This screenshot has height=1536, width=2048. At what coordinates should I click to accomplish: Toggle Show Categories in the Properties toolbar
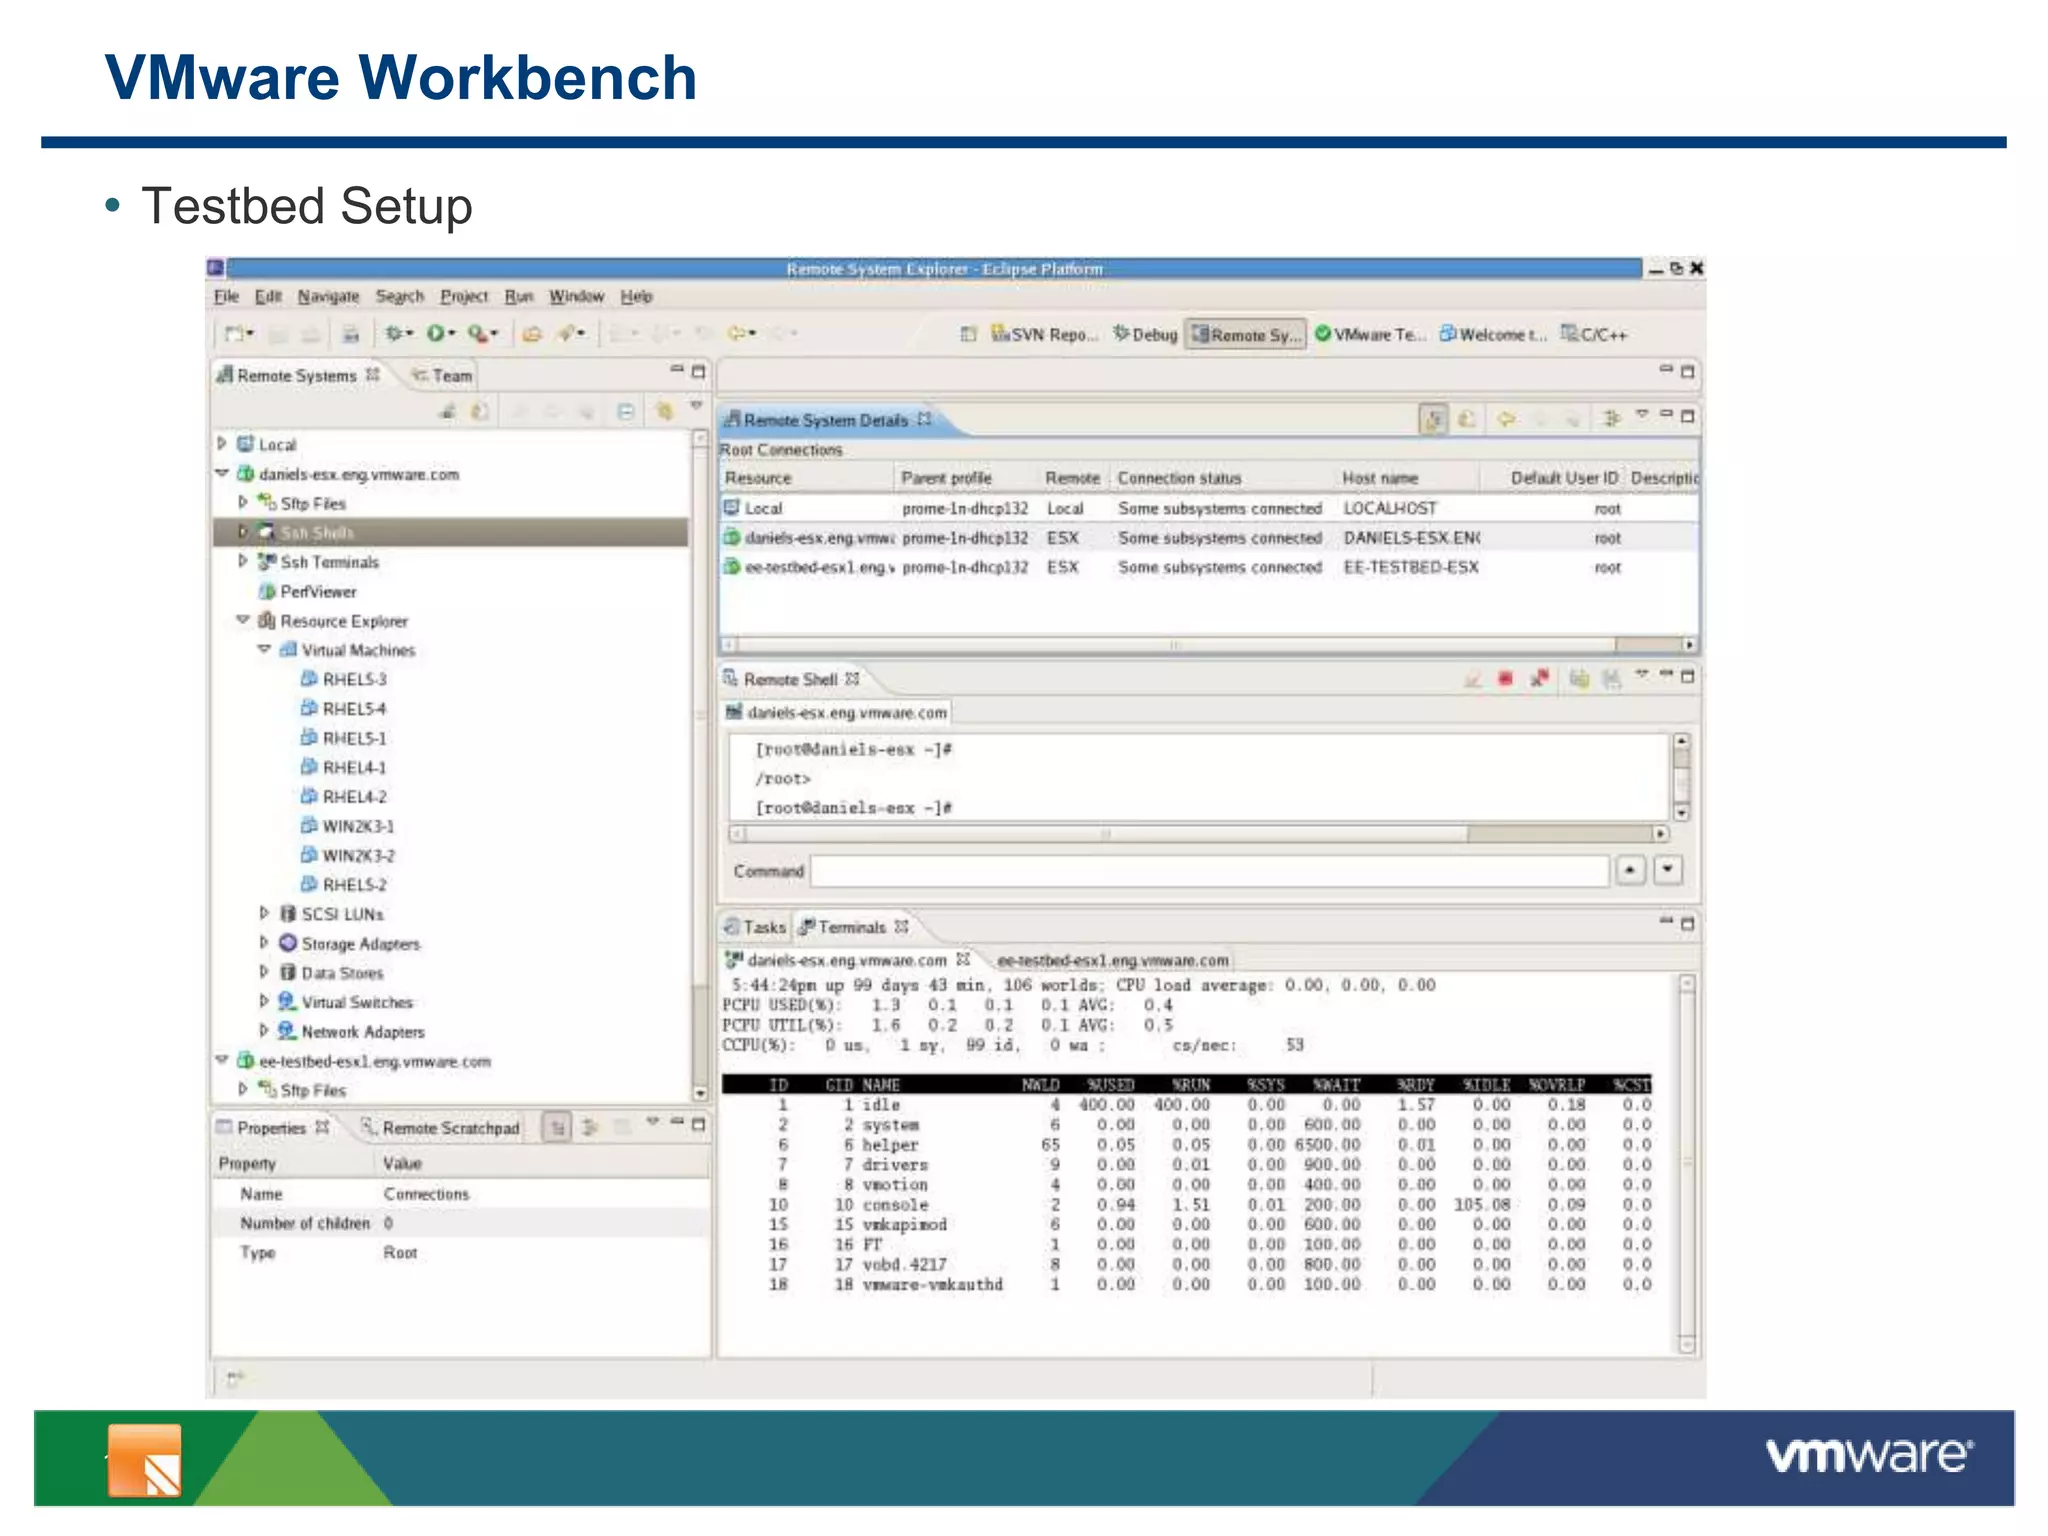[557, 1128]
